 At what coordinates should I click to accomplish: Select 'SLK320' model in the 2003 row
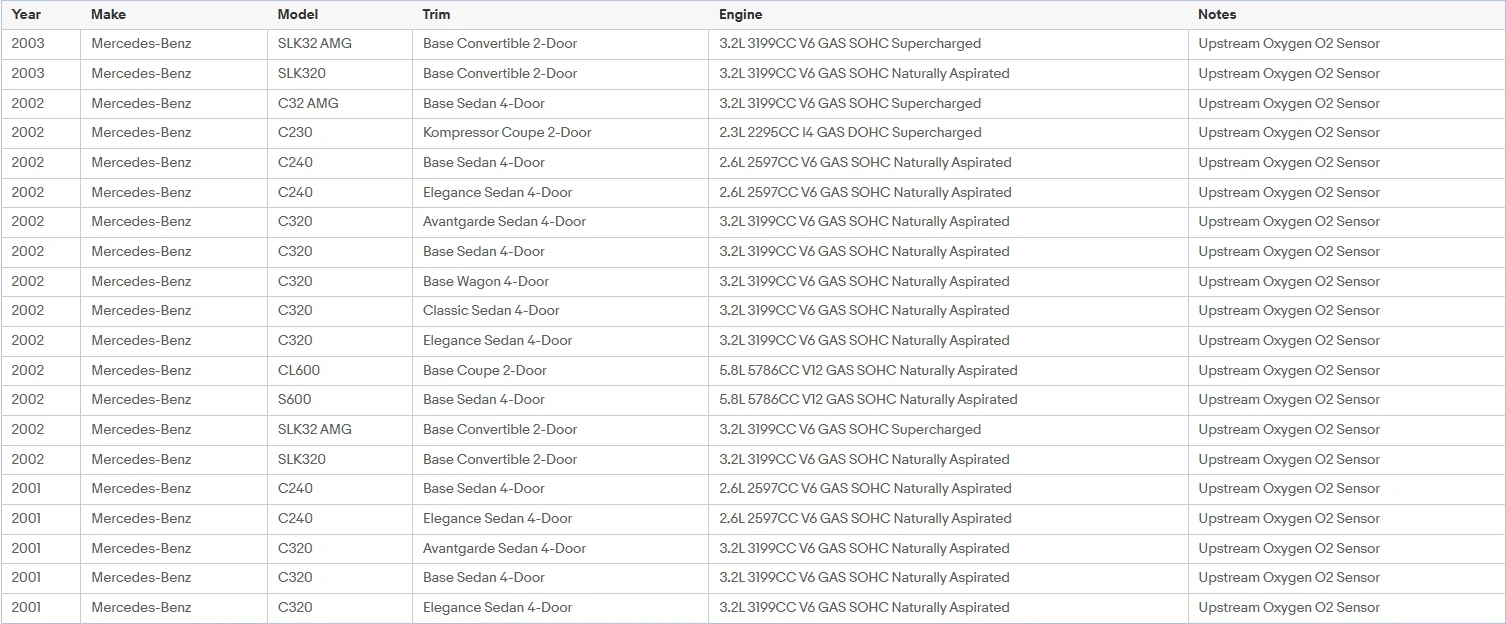[x=302, y=73]
